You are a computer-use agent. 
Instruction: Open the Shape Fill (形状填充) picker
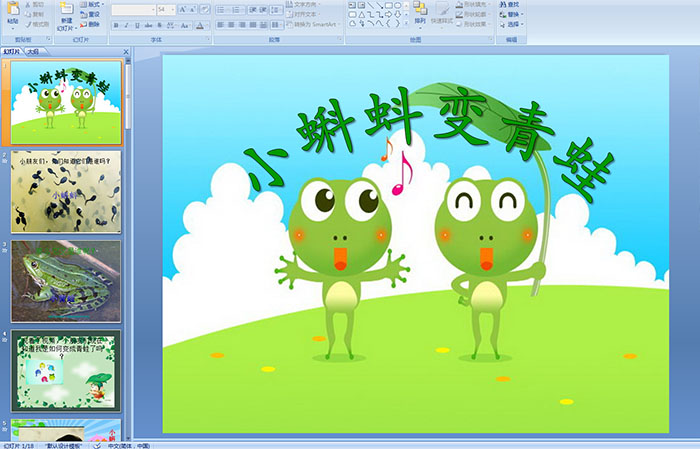[x=474, y=4]
